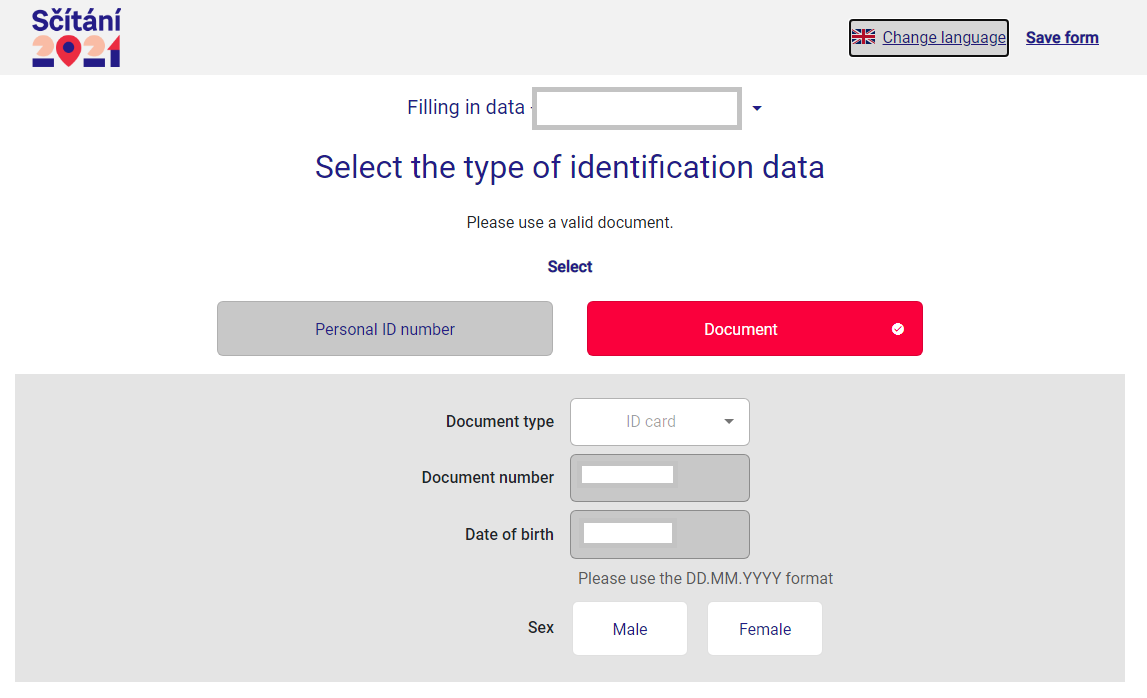
Task: Click the UK flag icon
Action: 863,37
